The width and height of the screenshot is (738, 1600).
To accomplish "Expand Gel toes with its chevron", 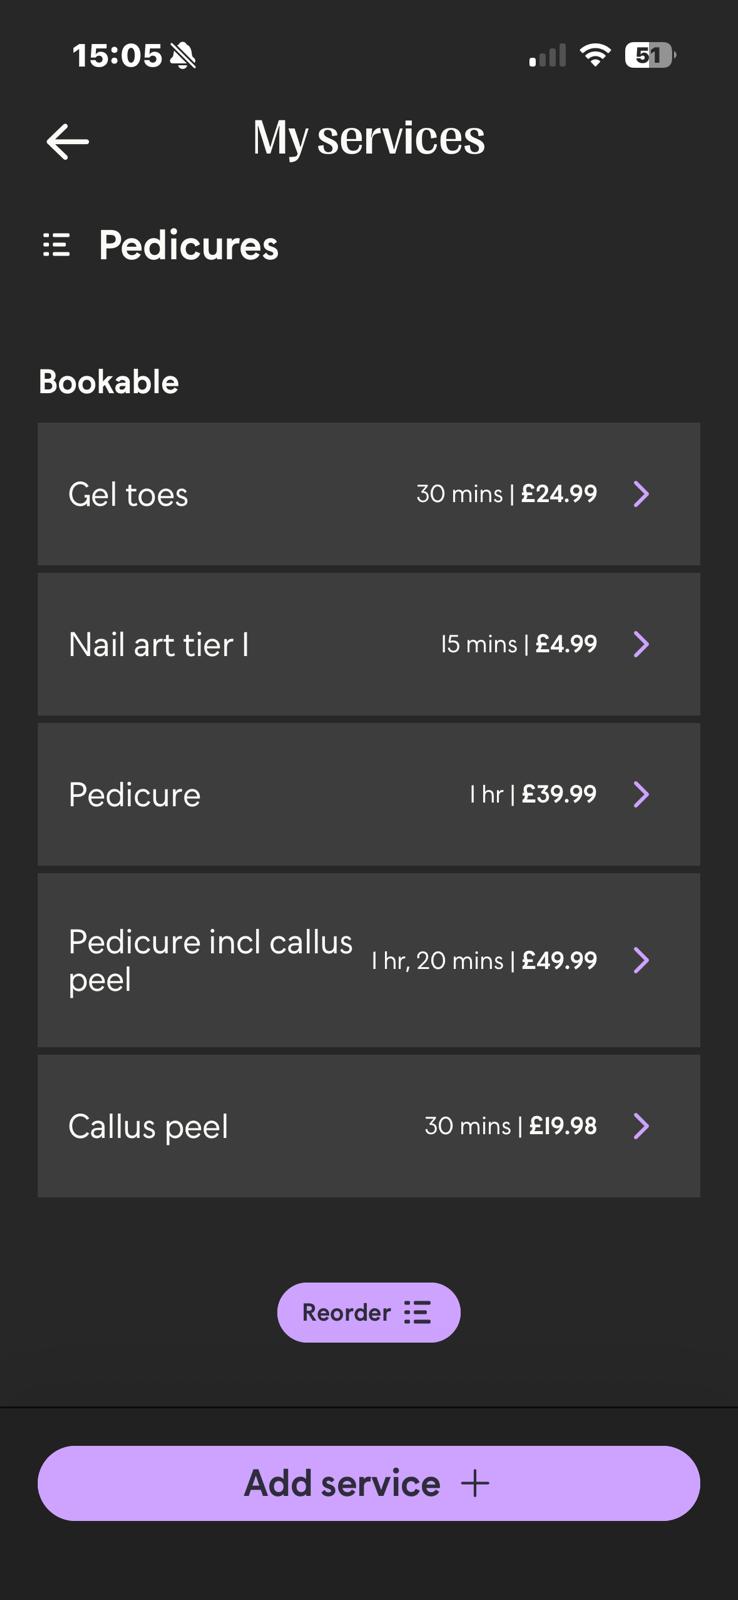I will [642, 494].
